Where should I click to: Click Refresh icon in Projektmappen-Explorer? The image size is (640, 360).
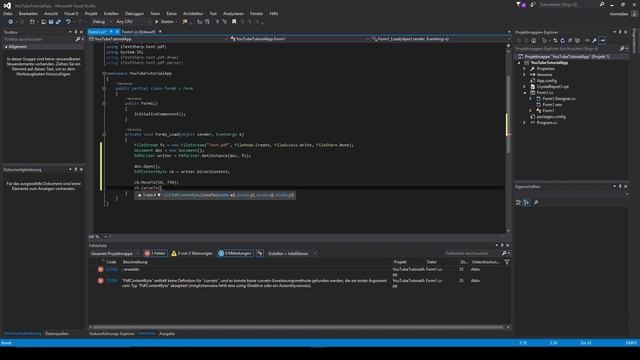pos(562,40)
